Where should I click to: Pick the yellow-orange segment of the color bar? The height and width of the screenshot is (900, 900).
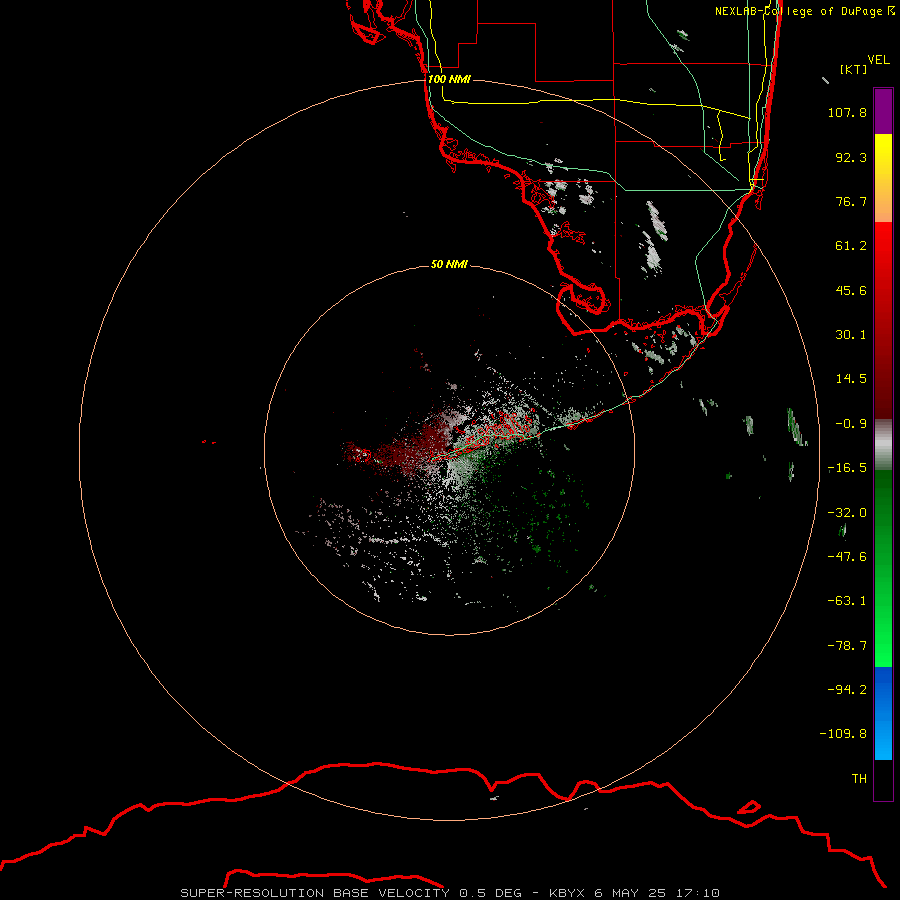pyautogui.click(x=883, y=178)
